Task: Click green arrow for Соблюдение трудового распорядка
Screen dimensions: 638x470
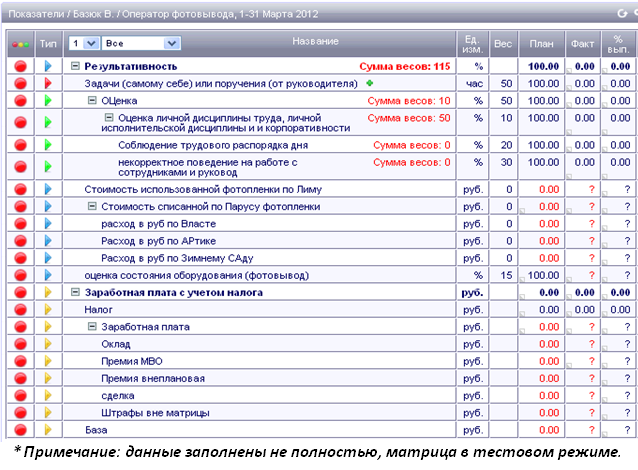Action: coord(48,145)
